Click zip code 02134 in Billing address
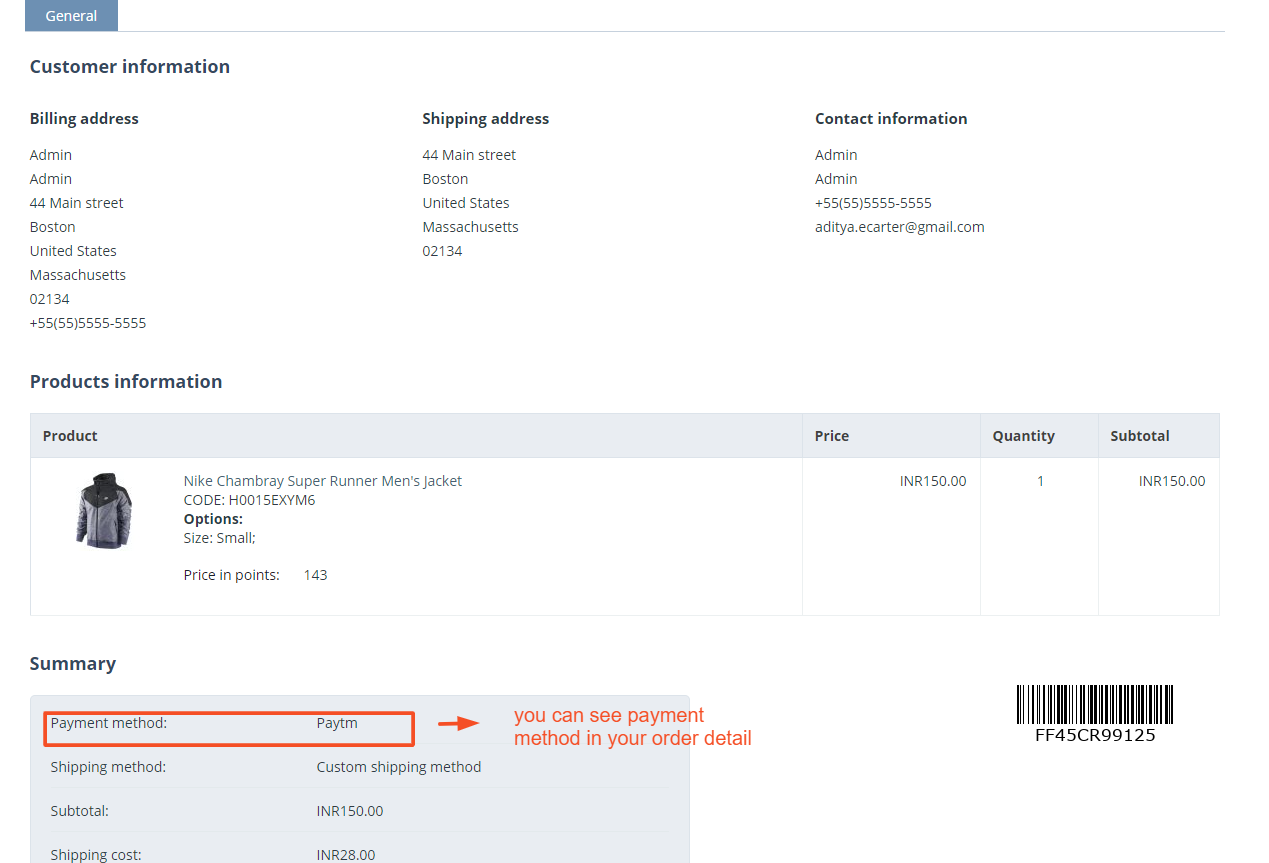1269x863 pixels. (50, 299)
